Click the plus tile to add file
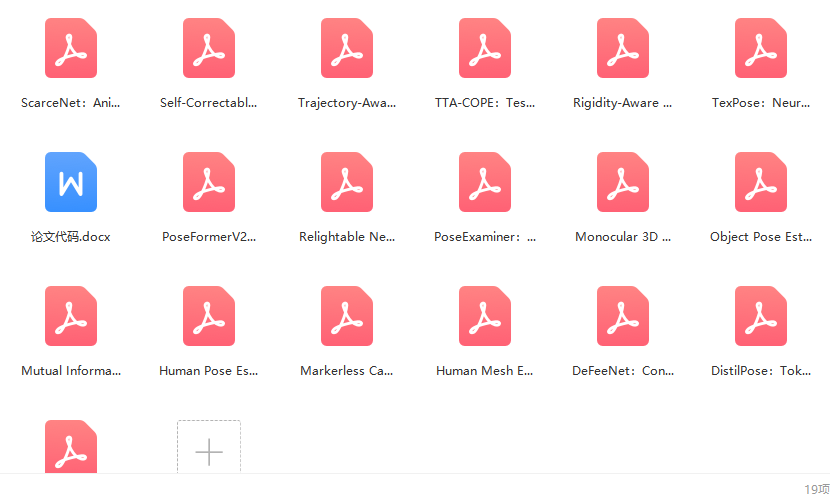This screenshot has height=494, width=830. coord(209,446)
